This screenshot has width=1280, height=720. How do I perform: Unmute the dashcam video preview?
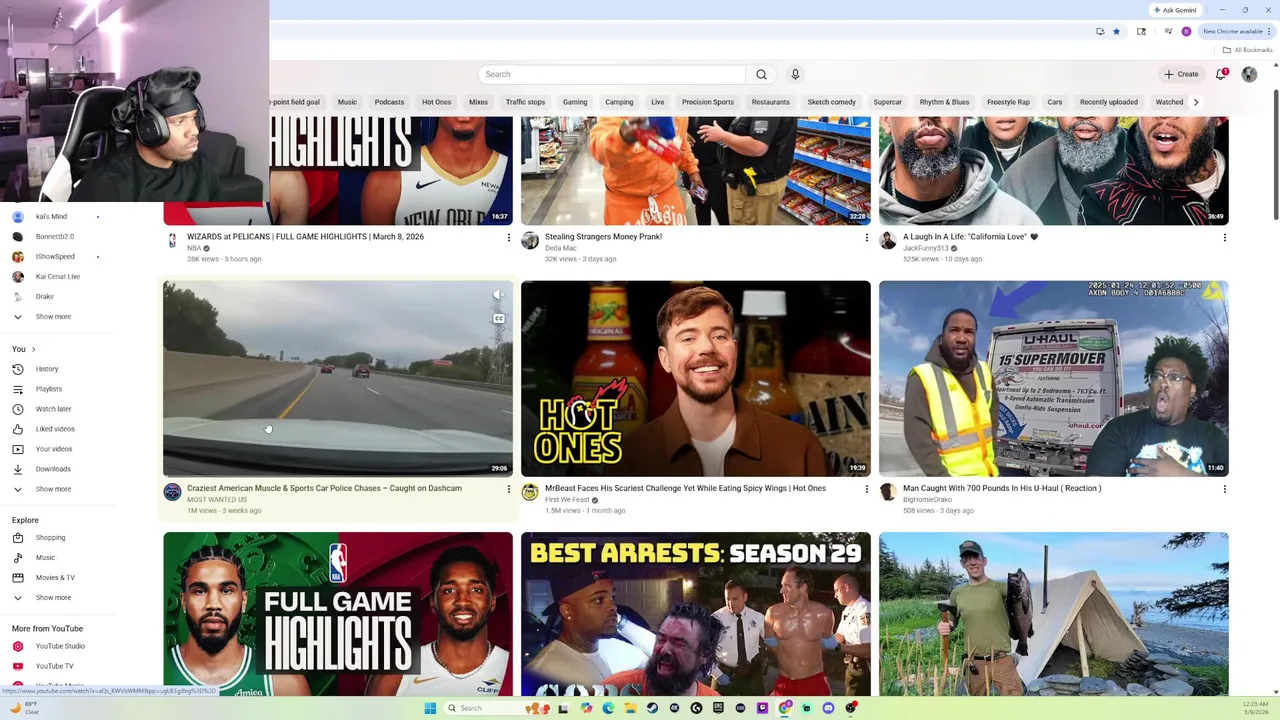(498, 295)
